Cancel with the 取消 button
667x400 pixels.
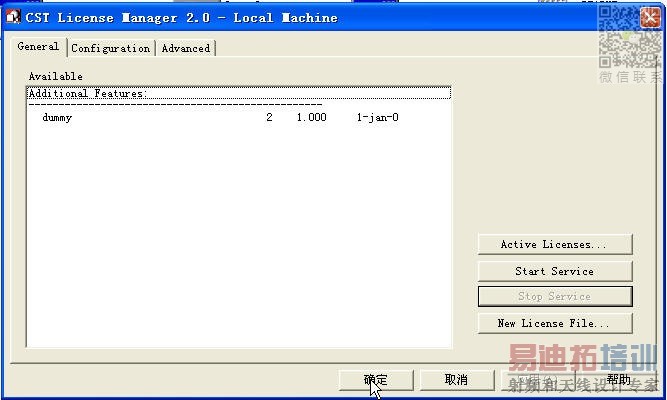[457, 380]
